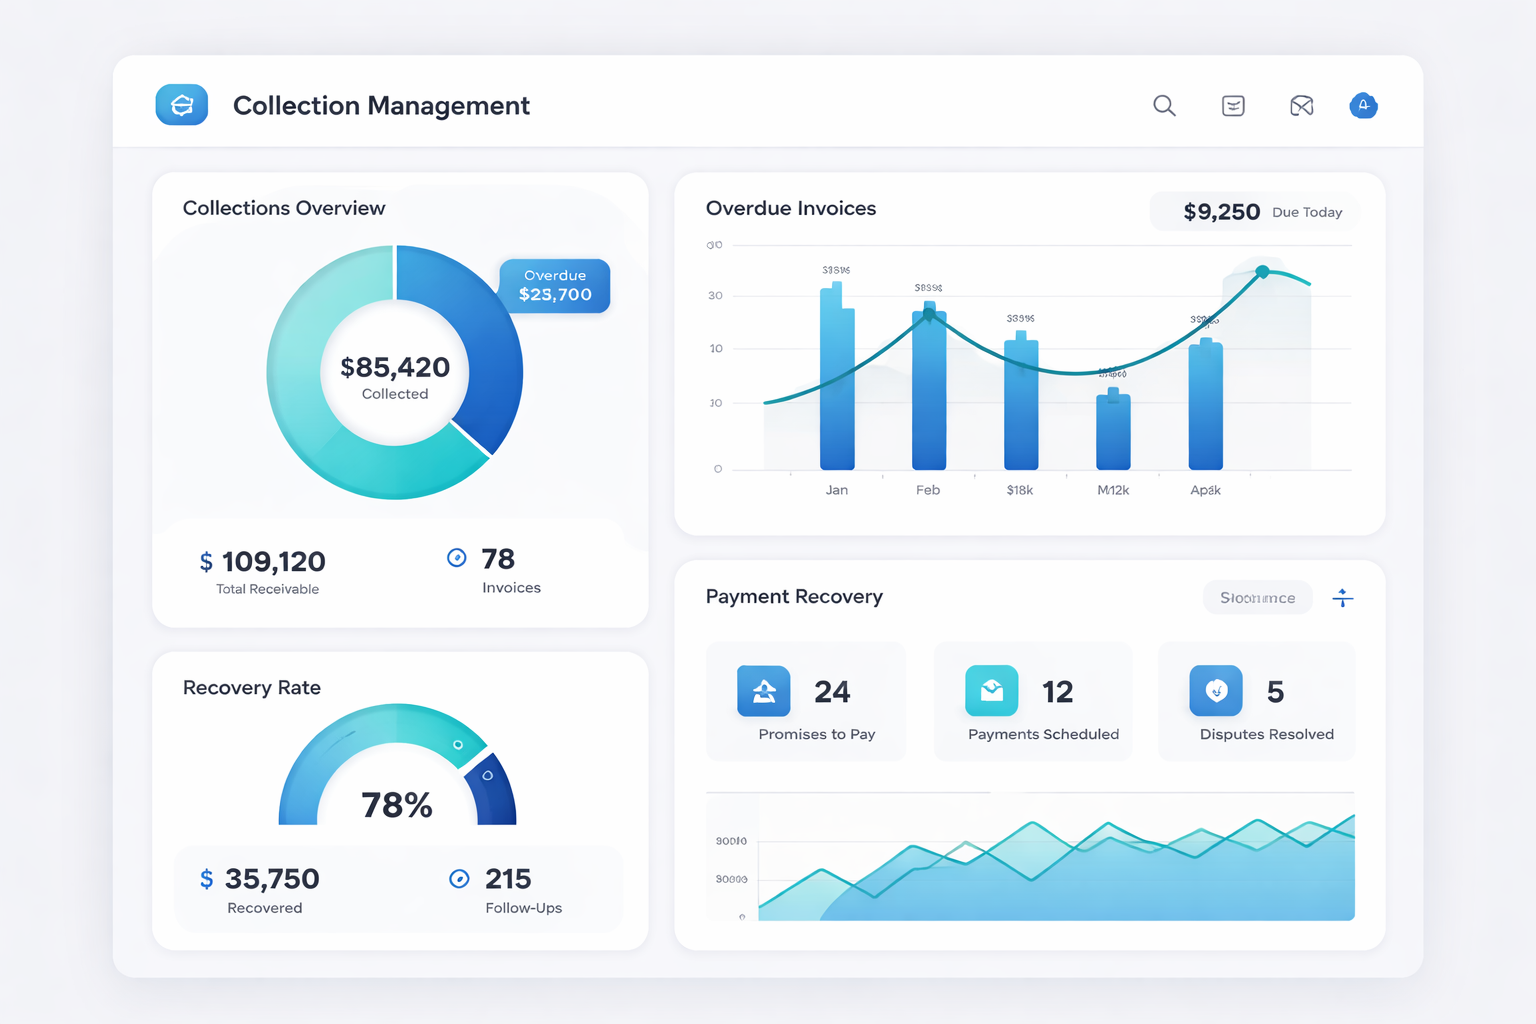Image resolution: width=1536 pixels, height=1024 pixels.
Task: Open search with the magnifier icon
Action: (x=1164, y=106)
